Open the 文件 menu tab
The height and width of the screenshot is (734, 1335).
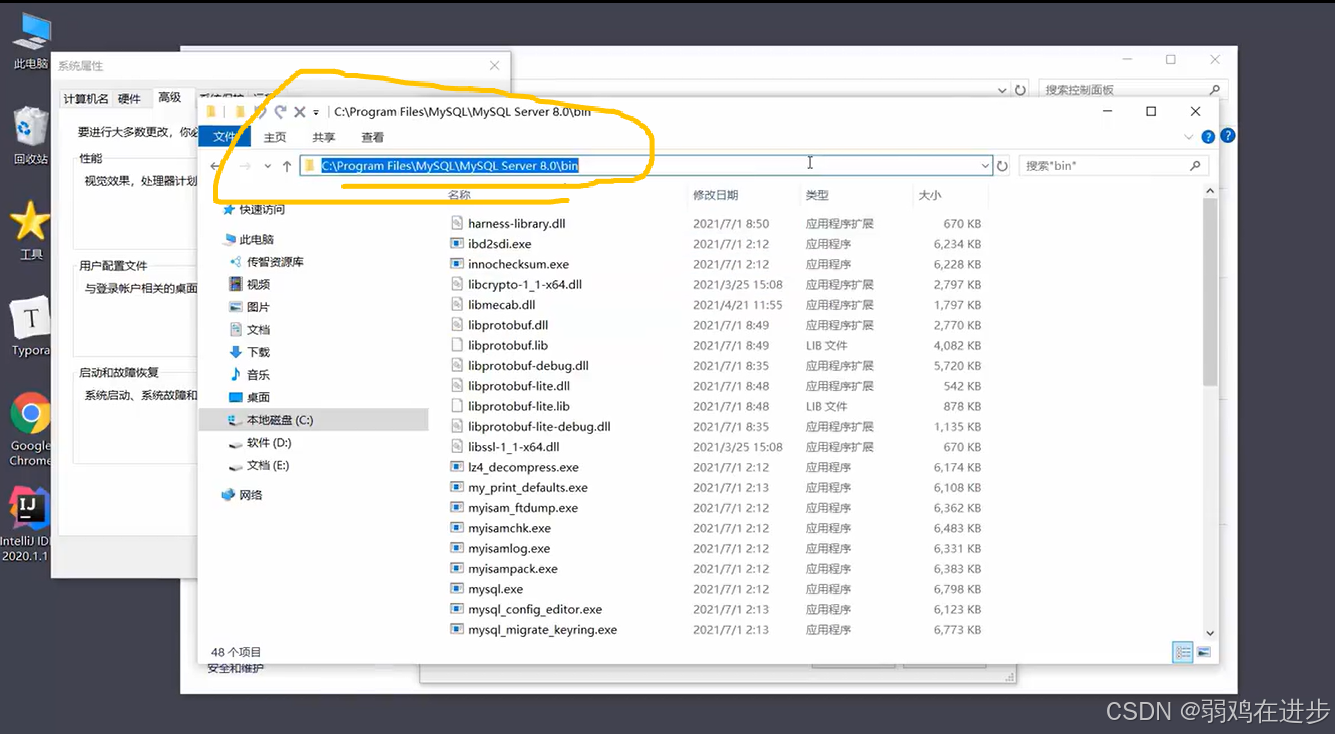[225, 137]
